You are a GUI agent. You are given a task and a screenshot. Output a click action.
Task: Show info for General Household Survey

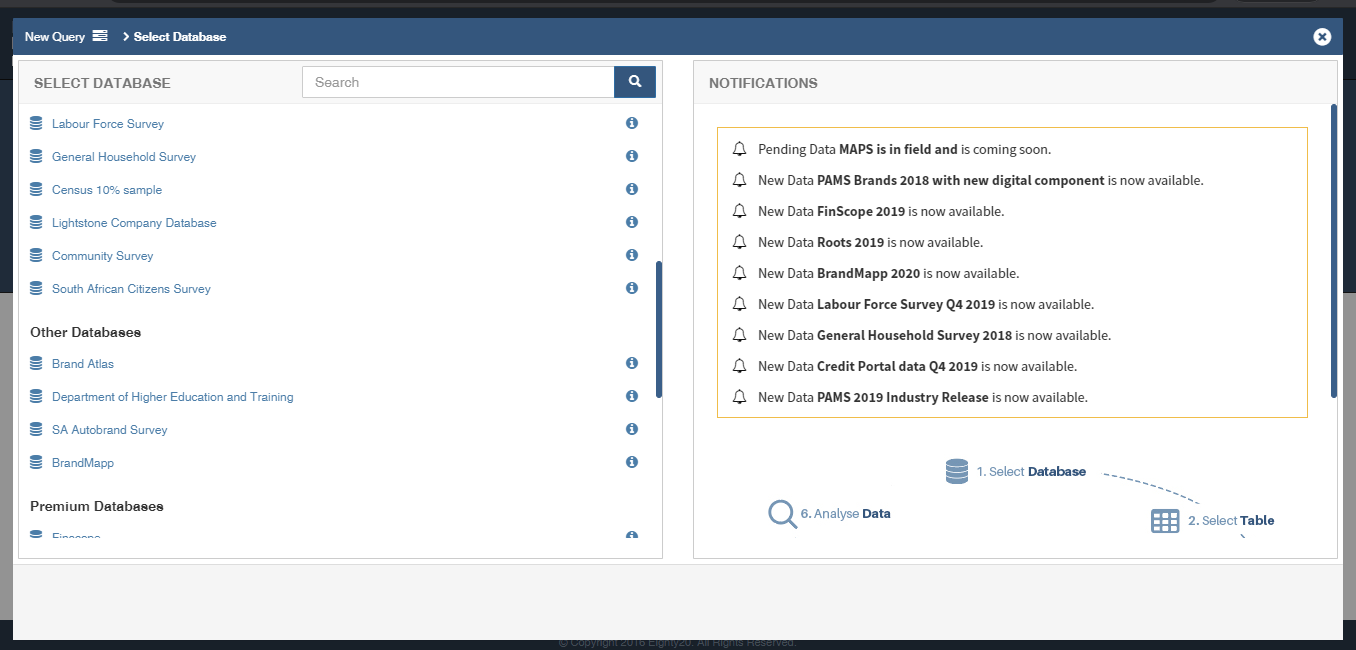632,156
